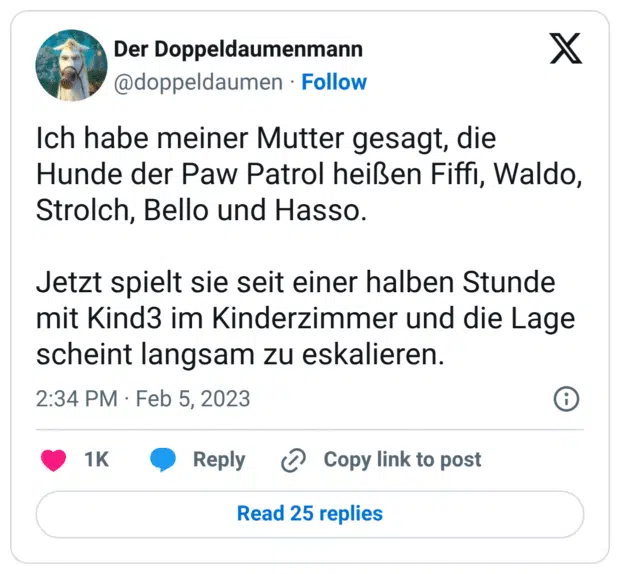Image resolution: width=620 pixels, height=574 pixels.
Task: Click the 1K likes count
Action: [96, 460]
